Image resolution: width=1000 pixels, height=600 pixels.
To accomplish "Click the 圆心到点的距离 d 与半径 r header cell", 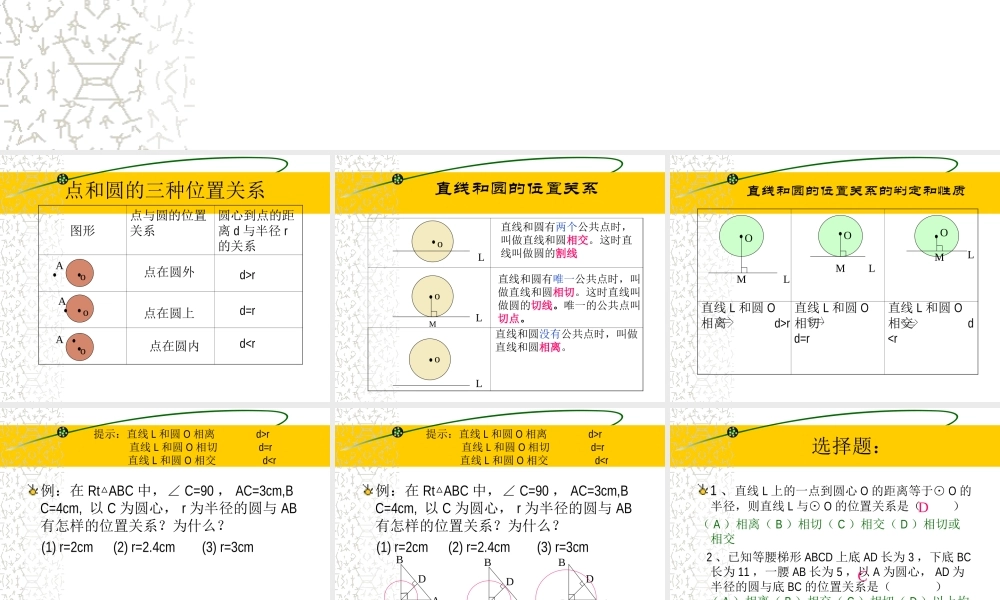I will point(258,230).
